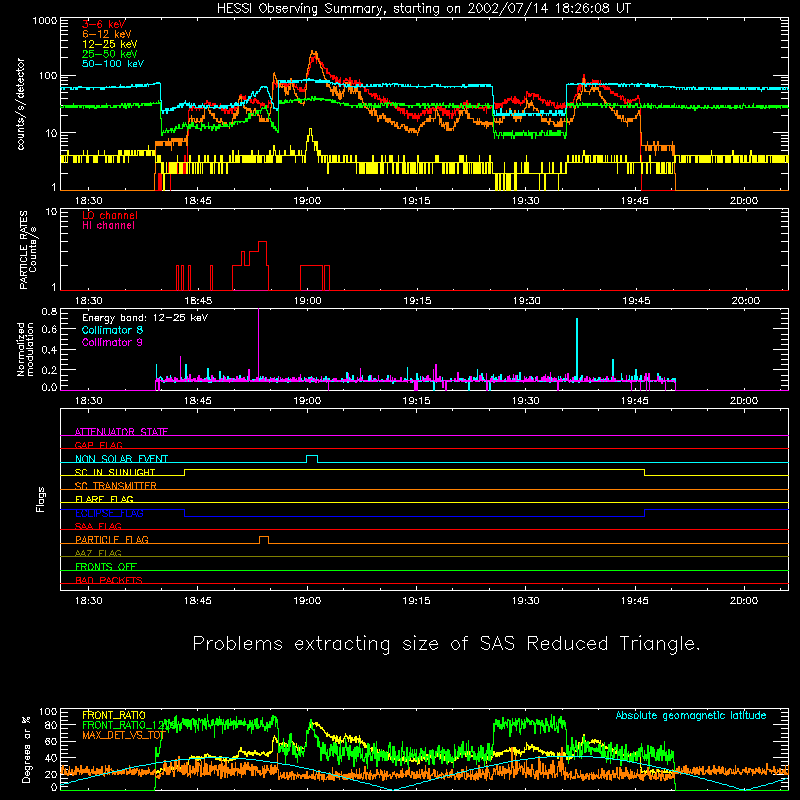This screenshot has height=800, width=800.
Task: Click the GAP_FLAG label
Action: 98,445
